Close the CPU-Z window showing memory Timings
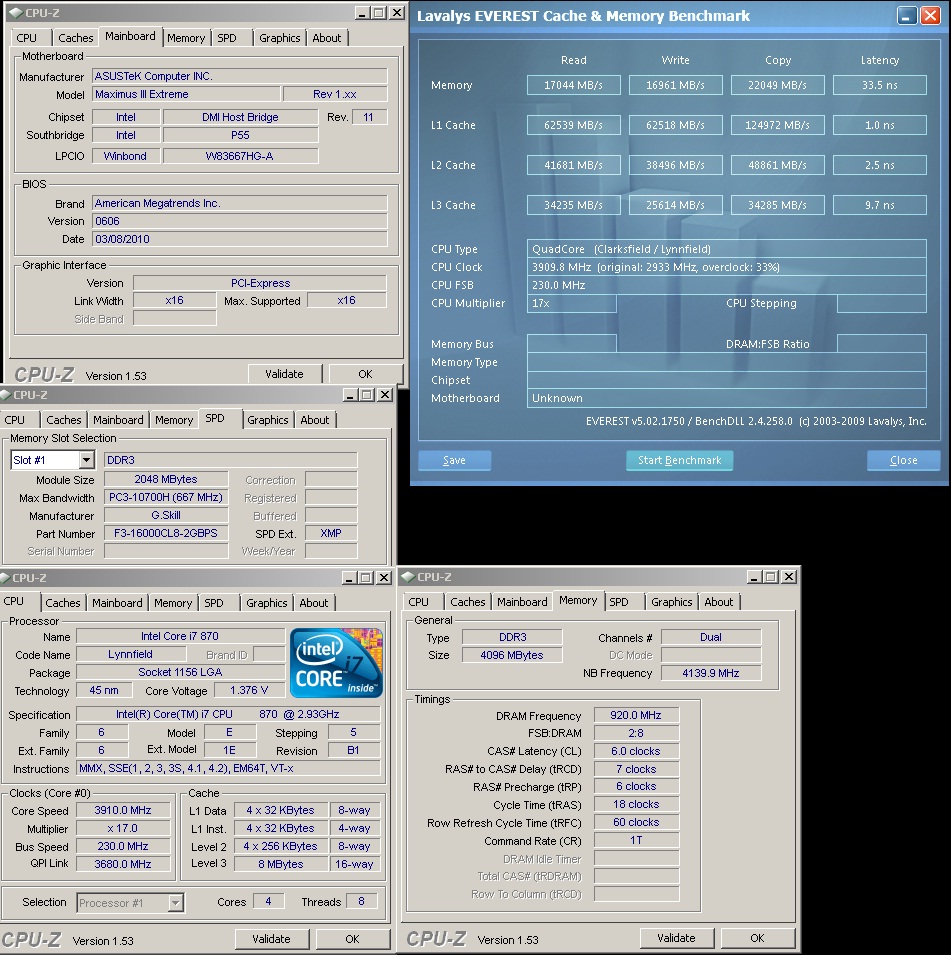951x955 pixels. point(789,576)
